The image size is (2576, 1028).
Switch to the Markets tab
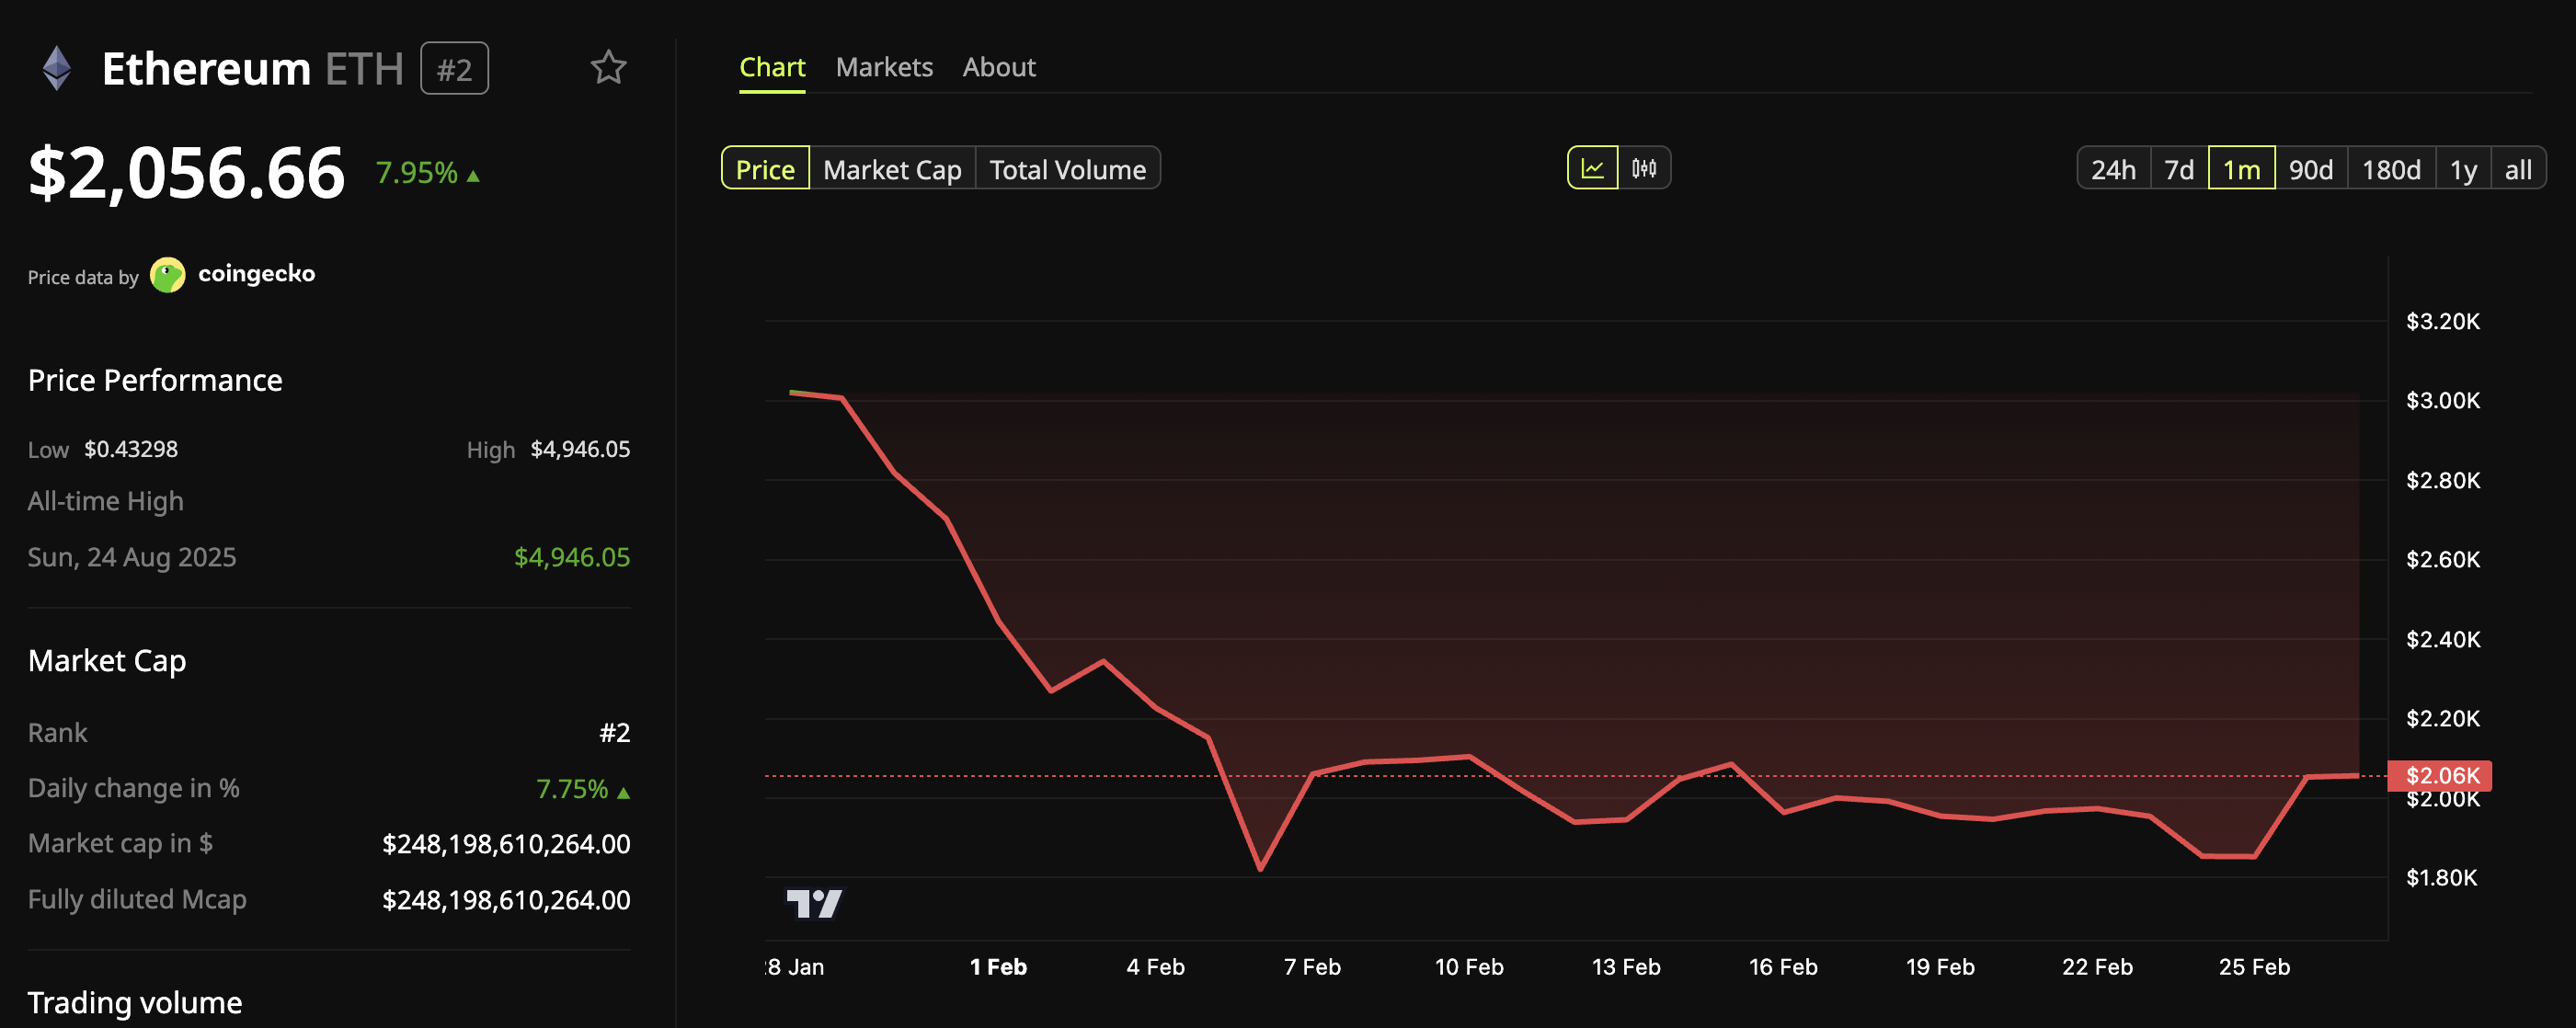point(884,66)
